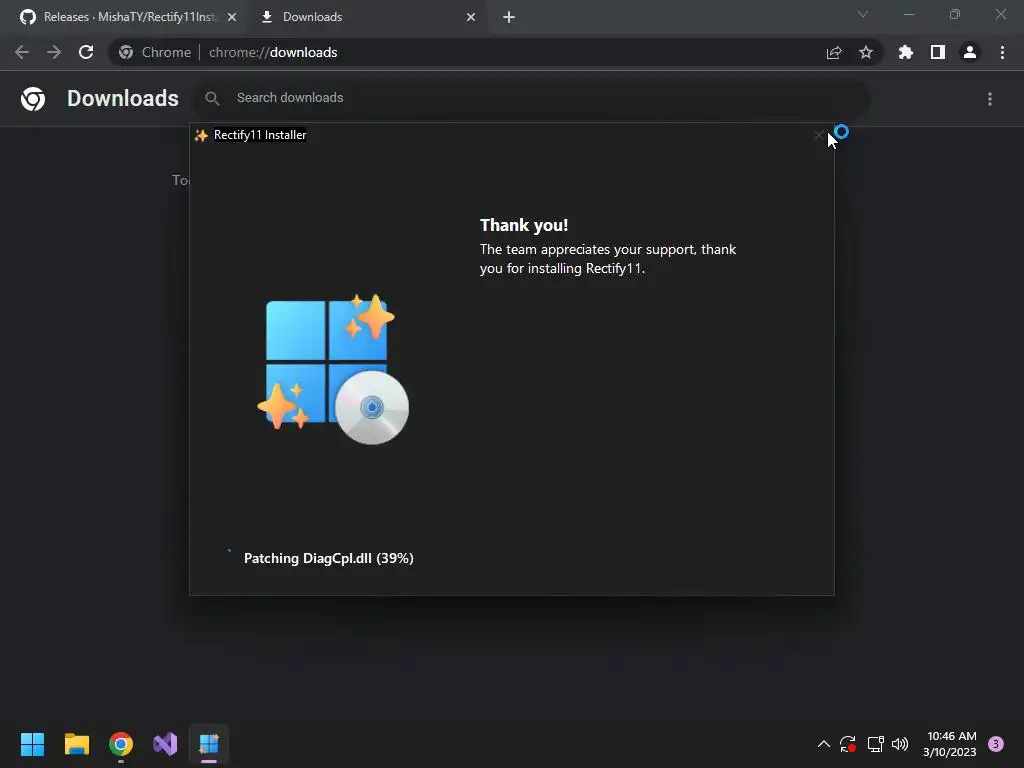The height and width of the screenshot is (768, 1024).
Task: Open a new browser tab
Action: click(x=509, y=17)
